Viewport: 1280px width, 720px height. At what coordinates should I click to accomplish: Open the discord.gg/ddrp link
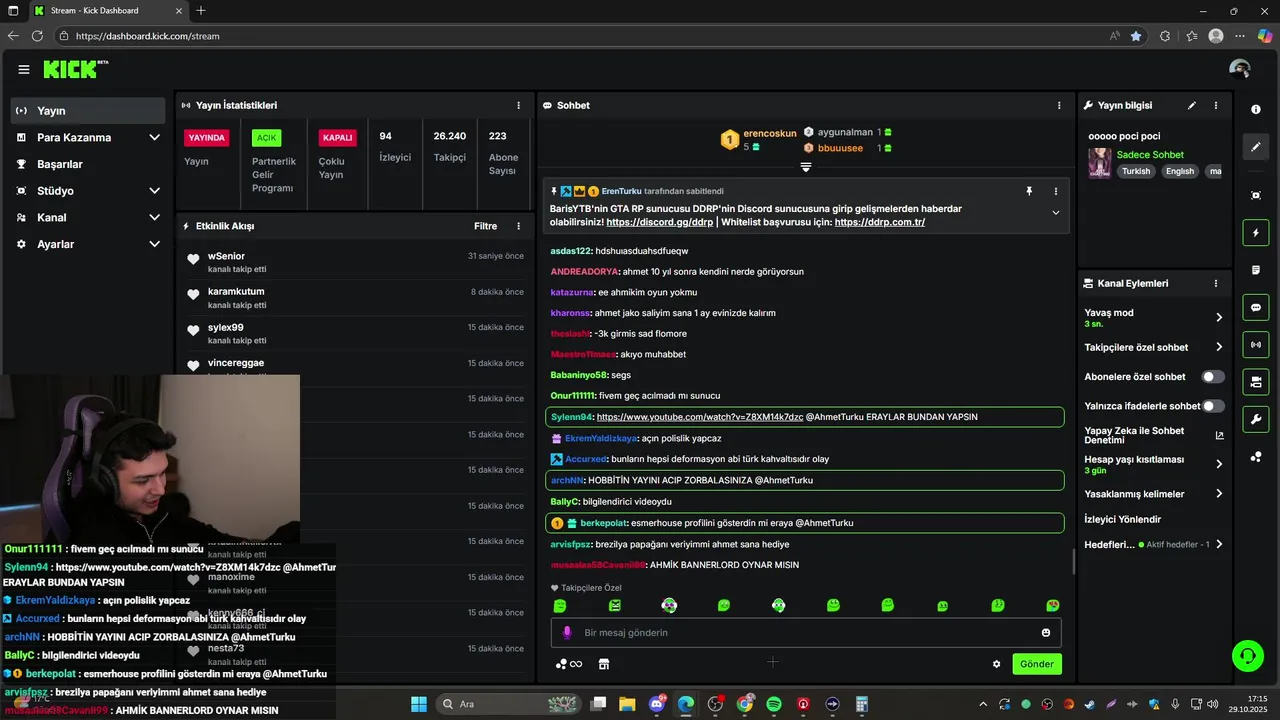(x=660, y=222)
